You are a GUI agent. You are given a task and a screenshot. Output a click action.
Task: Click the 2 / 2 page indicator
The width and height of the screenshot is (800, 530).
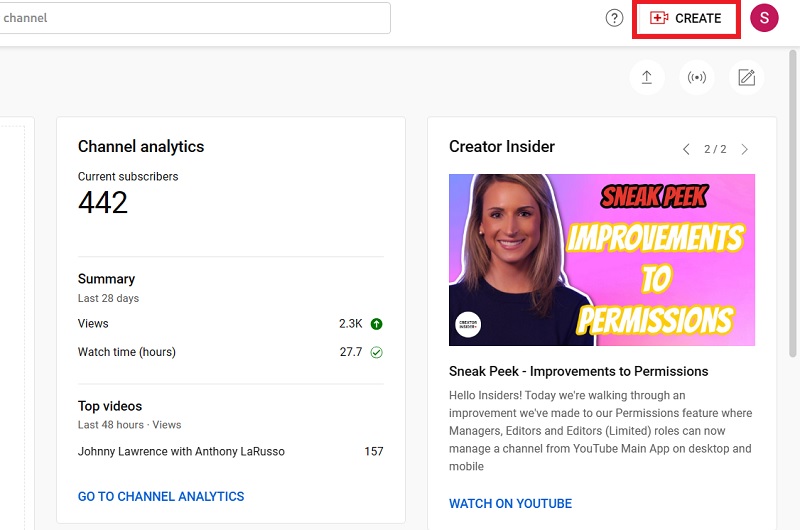click(x=715, y=149)
